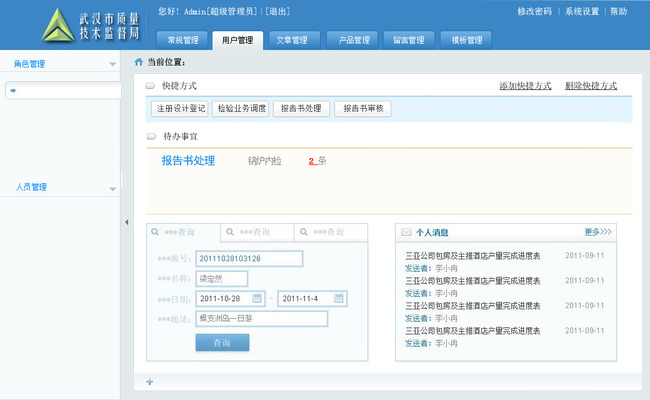The height and width of the screenshot is (400, 650).
Task: Expand the 角色管理 dropdown arrow
Action: pos(112,64)
